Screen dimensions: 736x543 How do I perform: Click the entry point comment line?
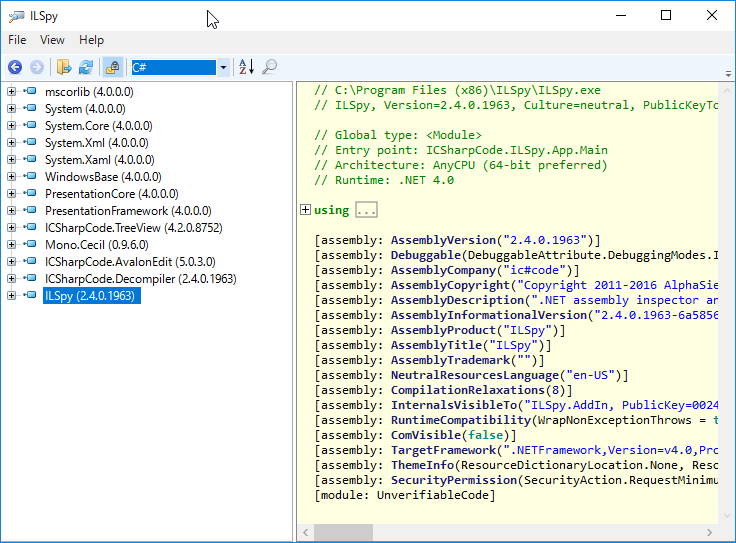461,150
